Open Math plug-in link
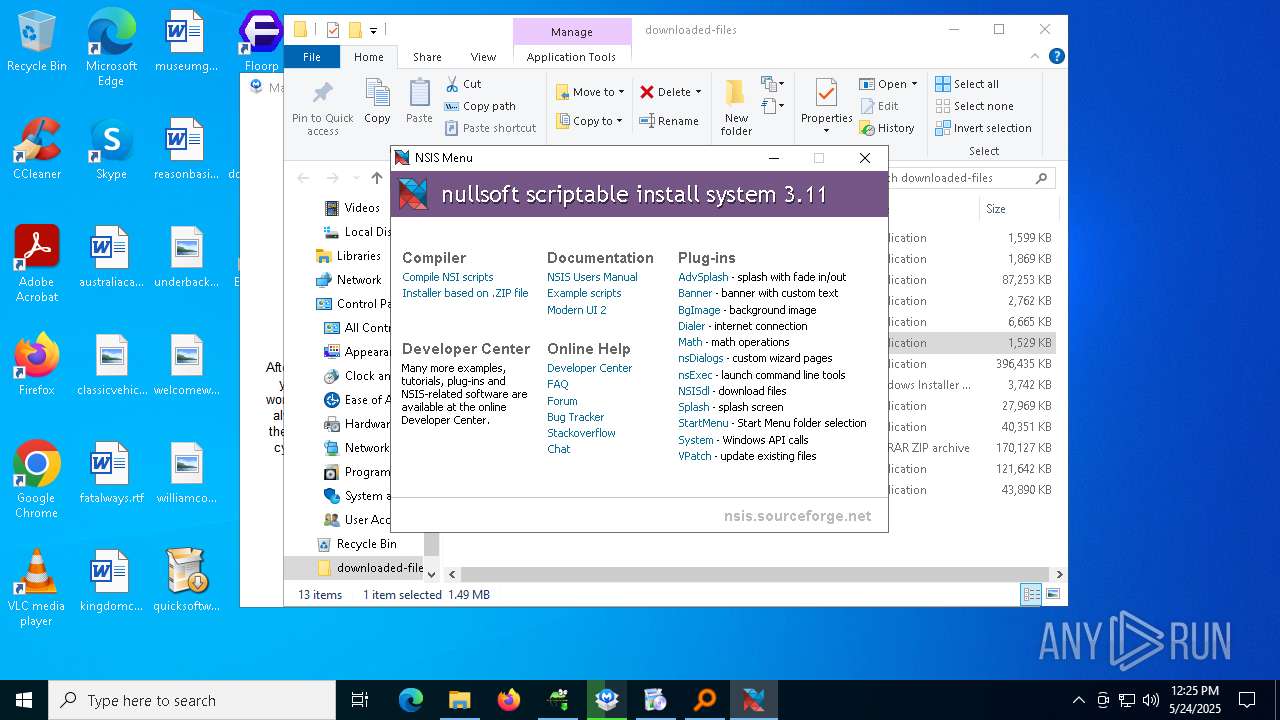The image size is (1280, 720). click(x=690, y=342)
